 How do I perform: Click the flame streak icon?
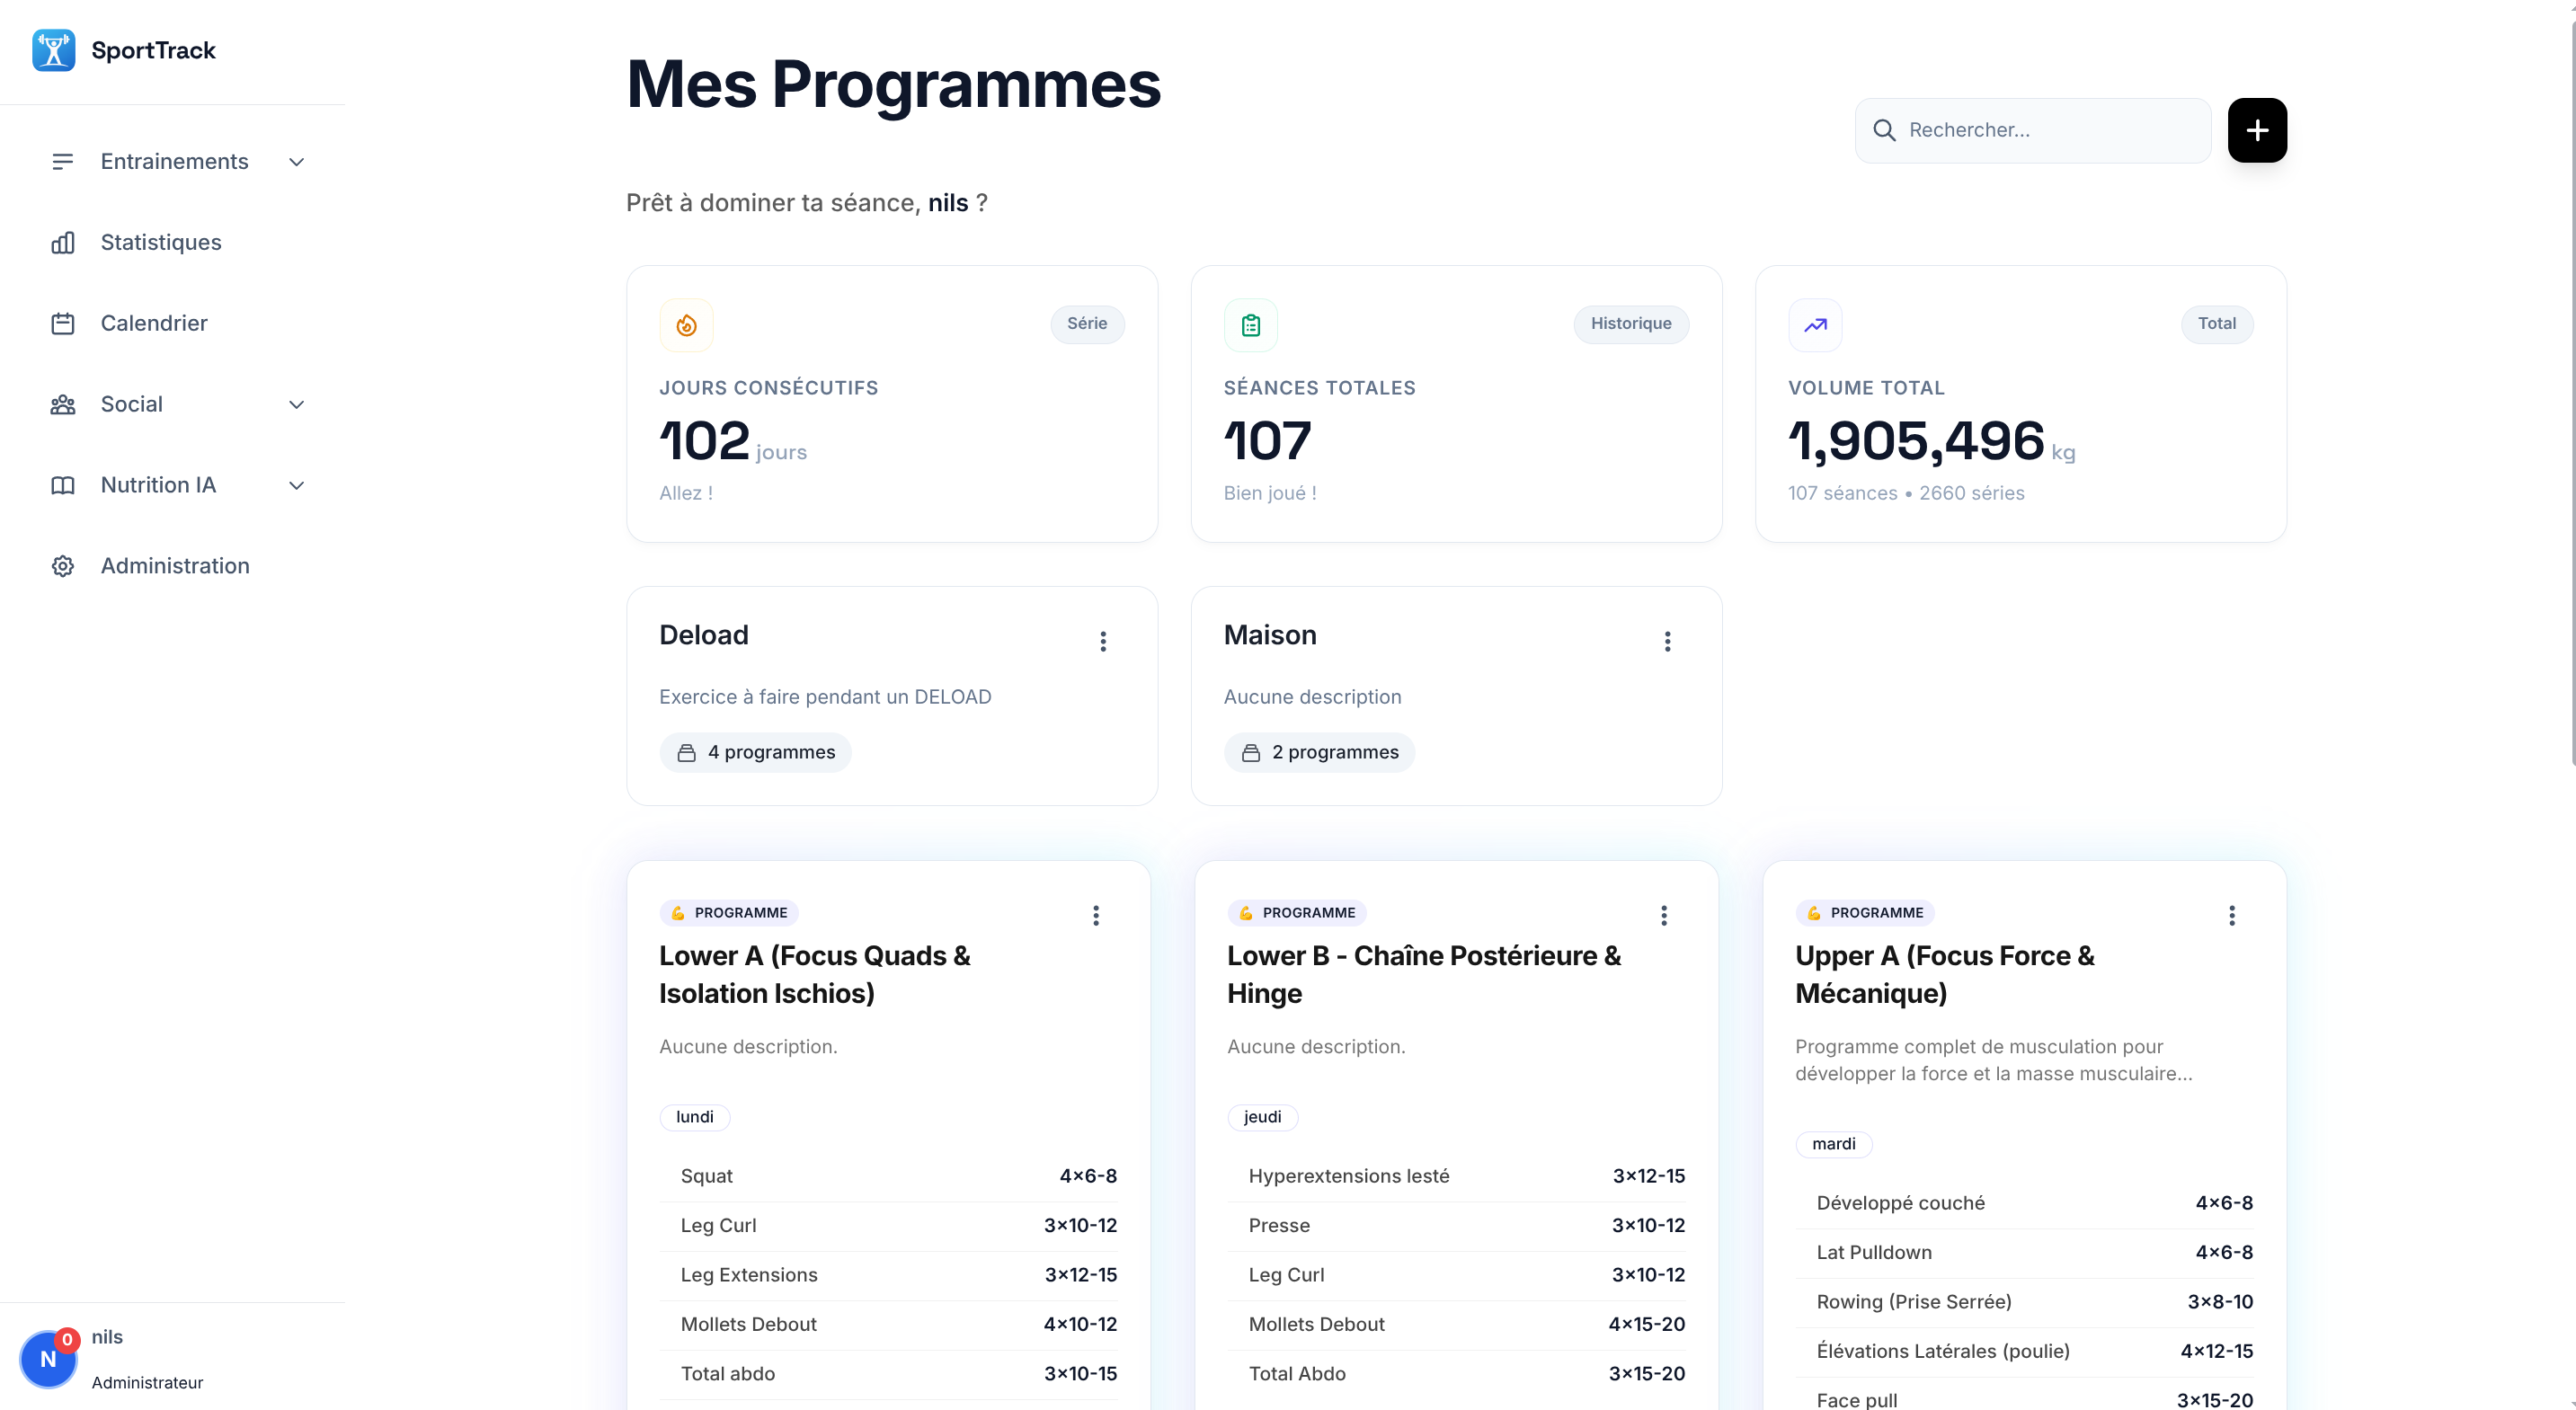[x=686, y=325]
